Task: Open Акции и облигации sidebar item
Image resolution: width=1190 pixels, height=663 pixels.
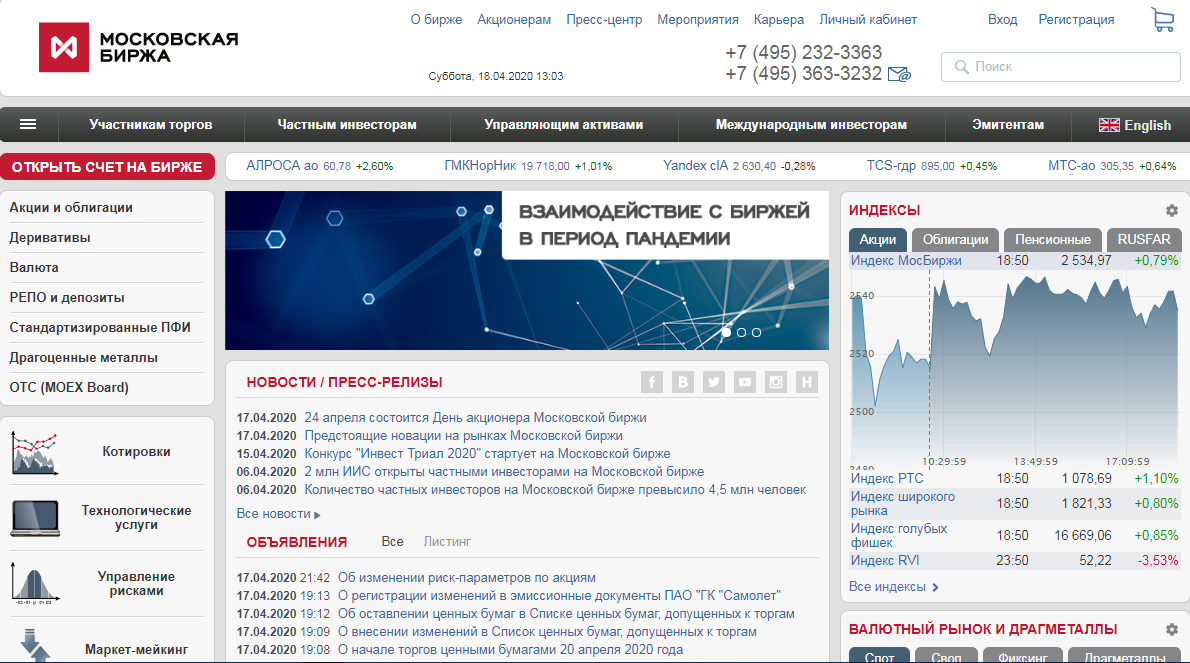Action: [71, 207]
